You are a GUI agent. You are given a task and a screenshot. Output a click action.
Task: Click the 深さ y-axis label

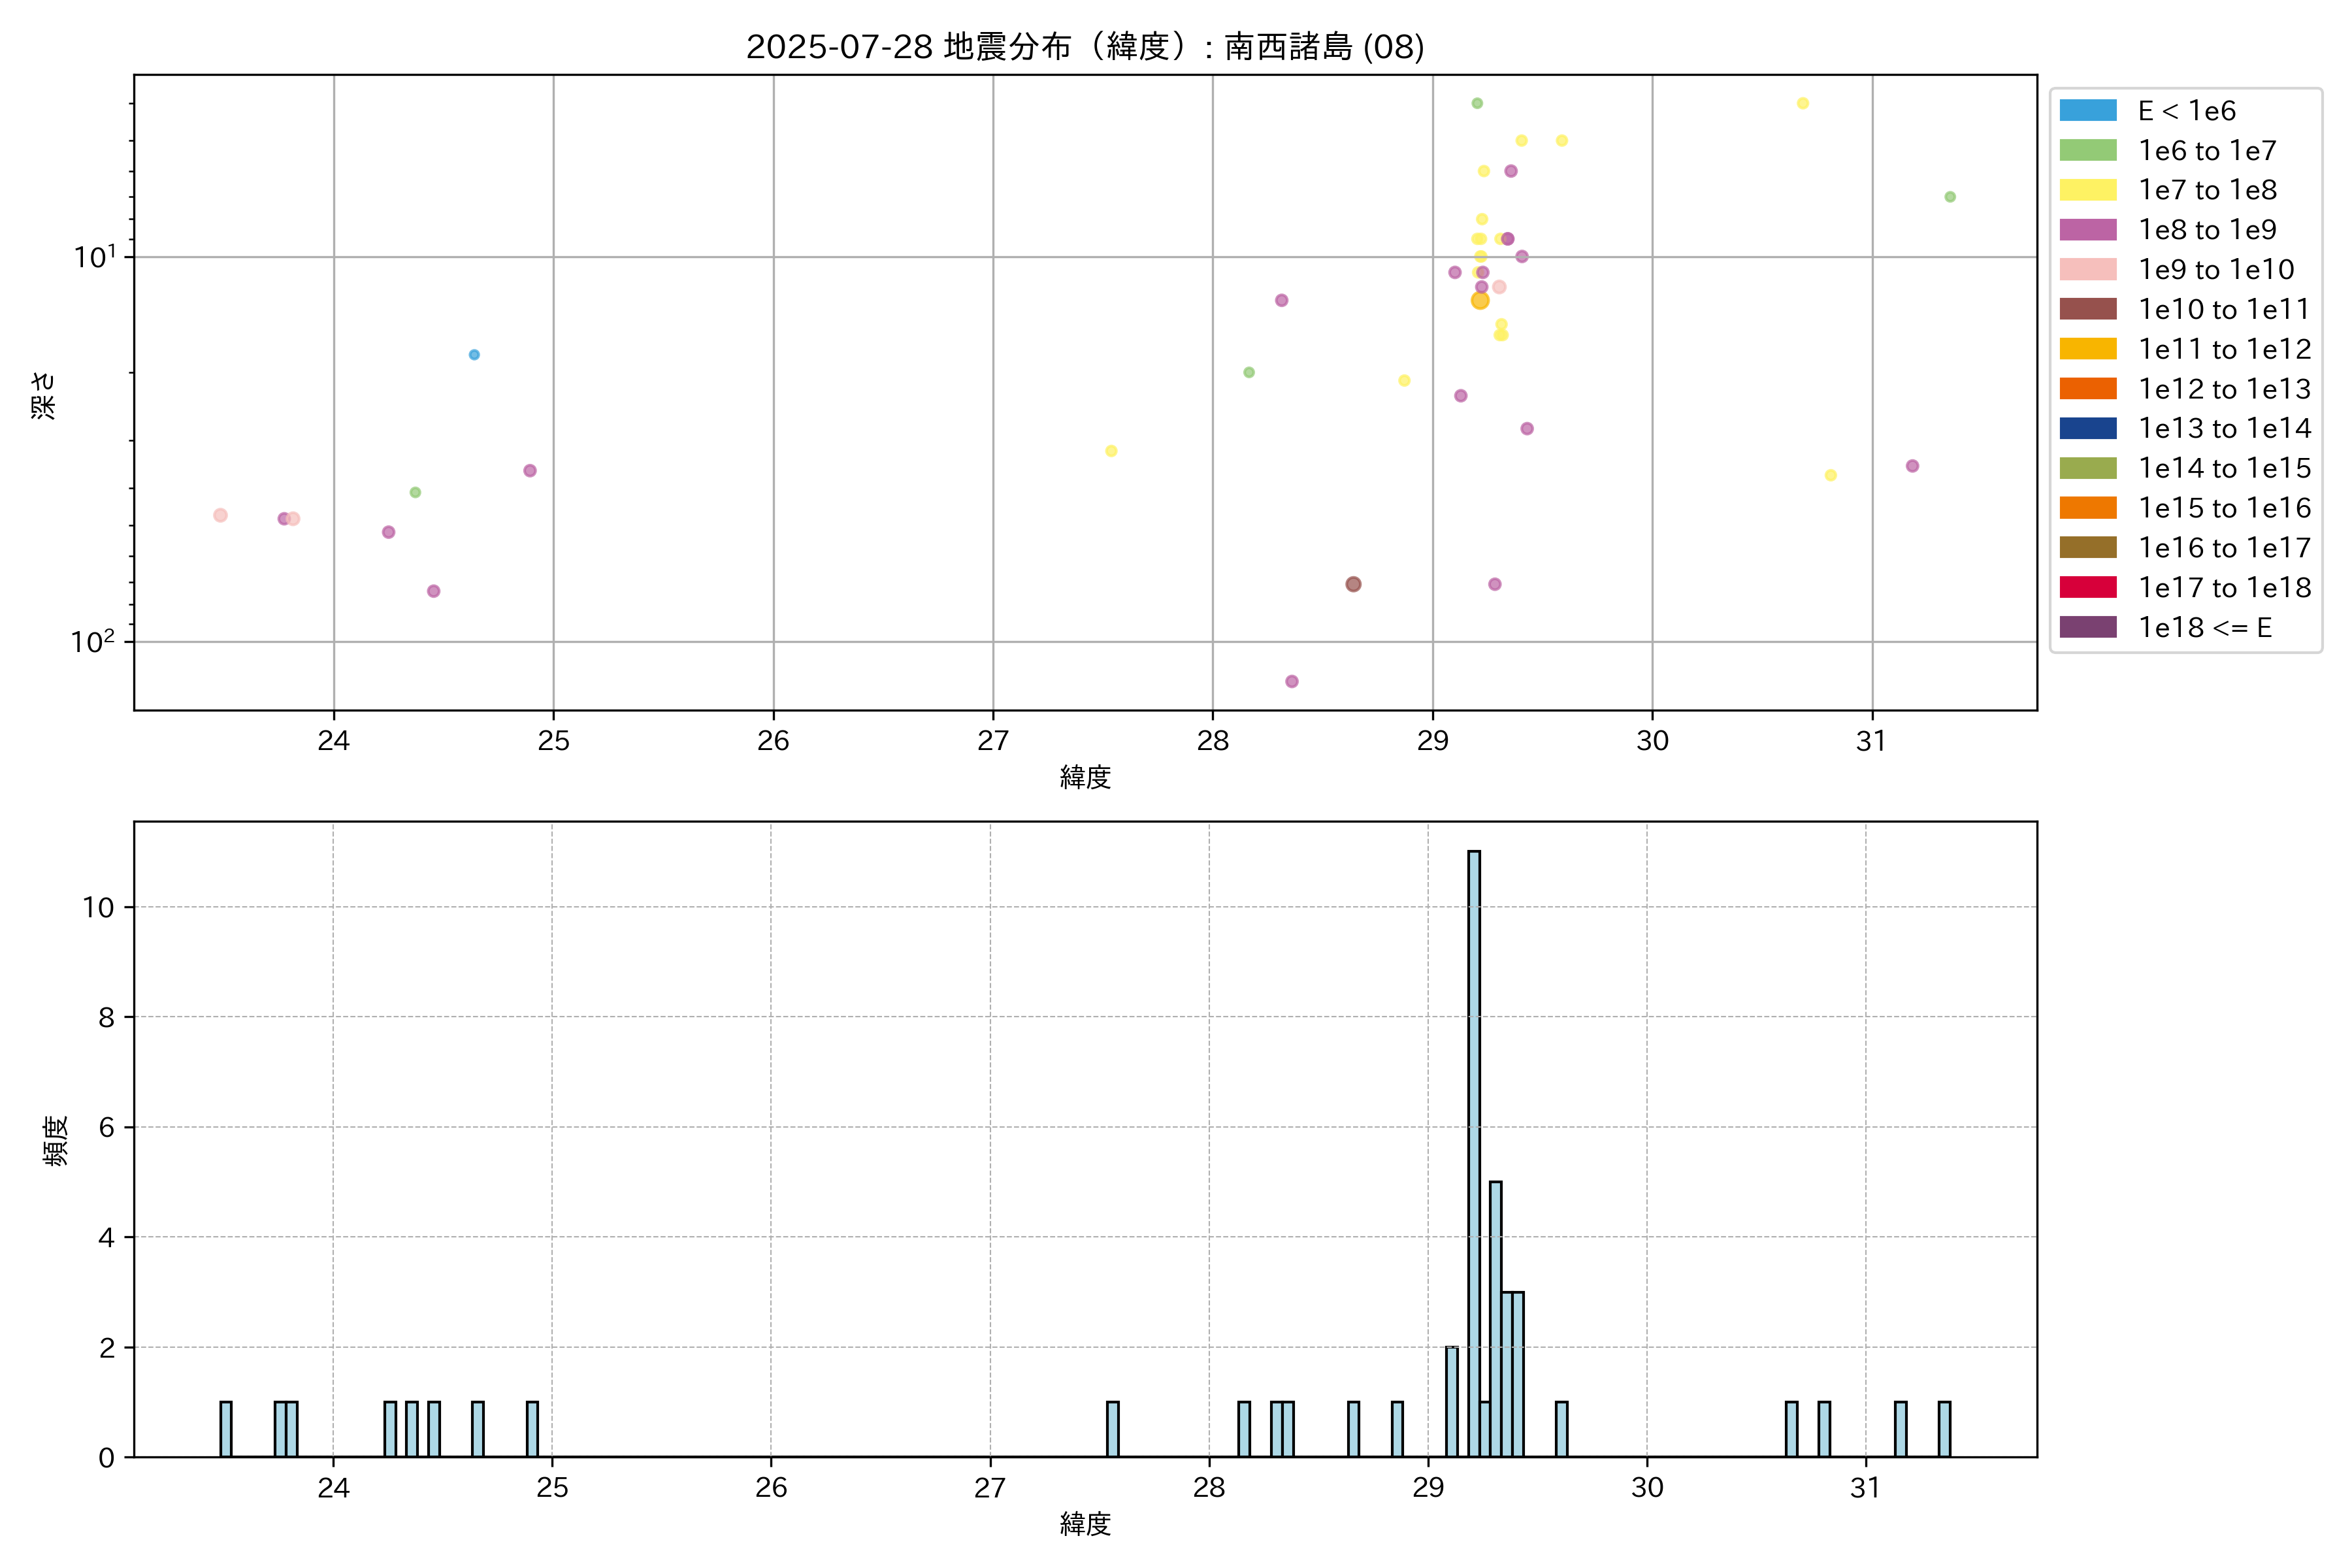[44, 395]
